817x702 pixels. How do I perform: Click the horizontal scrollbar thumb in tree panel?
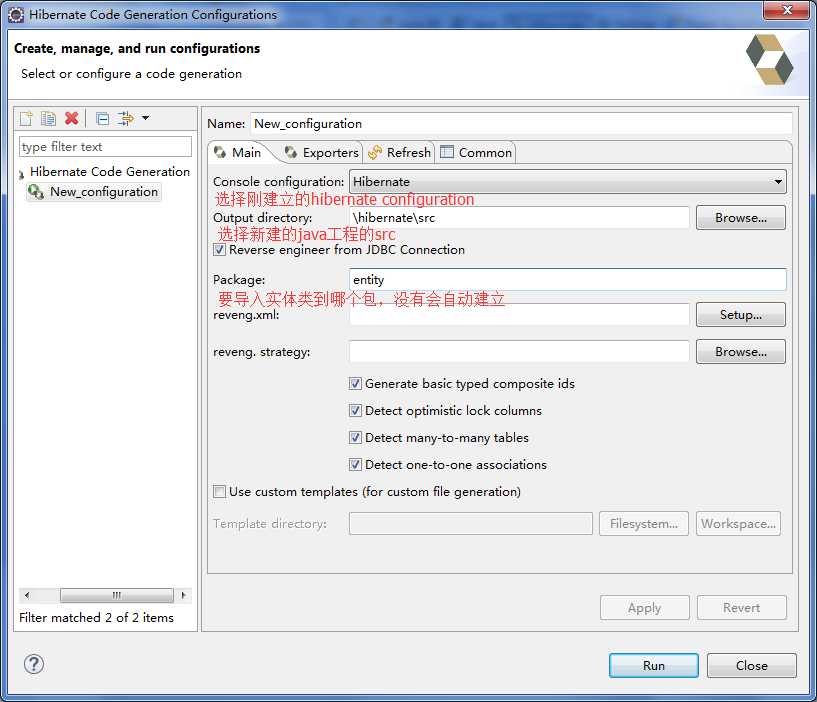117,595
